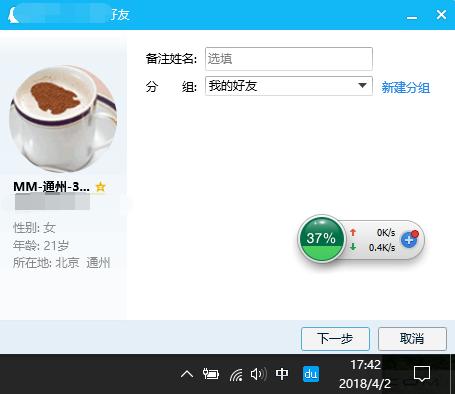455x394 pixels.
Task: Open the volume speaker tray icon
Action: [258, 374]
